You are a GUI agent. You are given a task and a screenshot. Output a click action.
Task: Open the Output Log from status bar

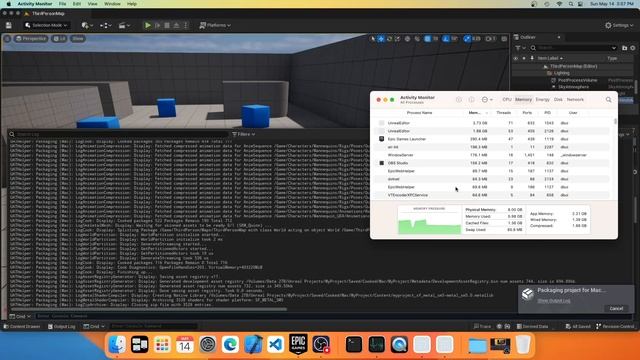point(62,327)
